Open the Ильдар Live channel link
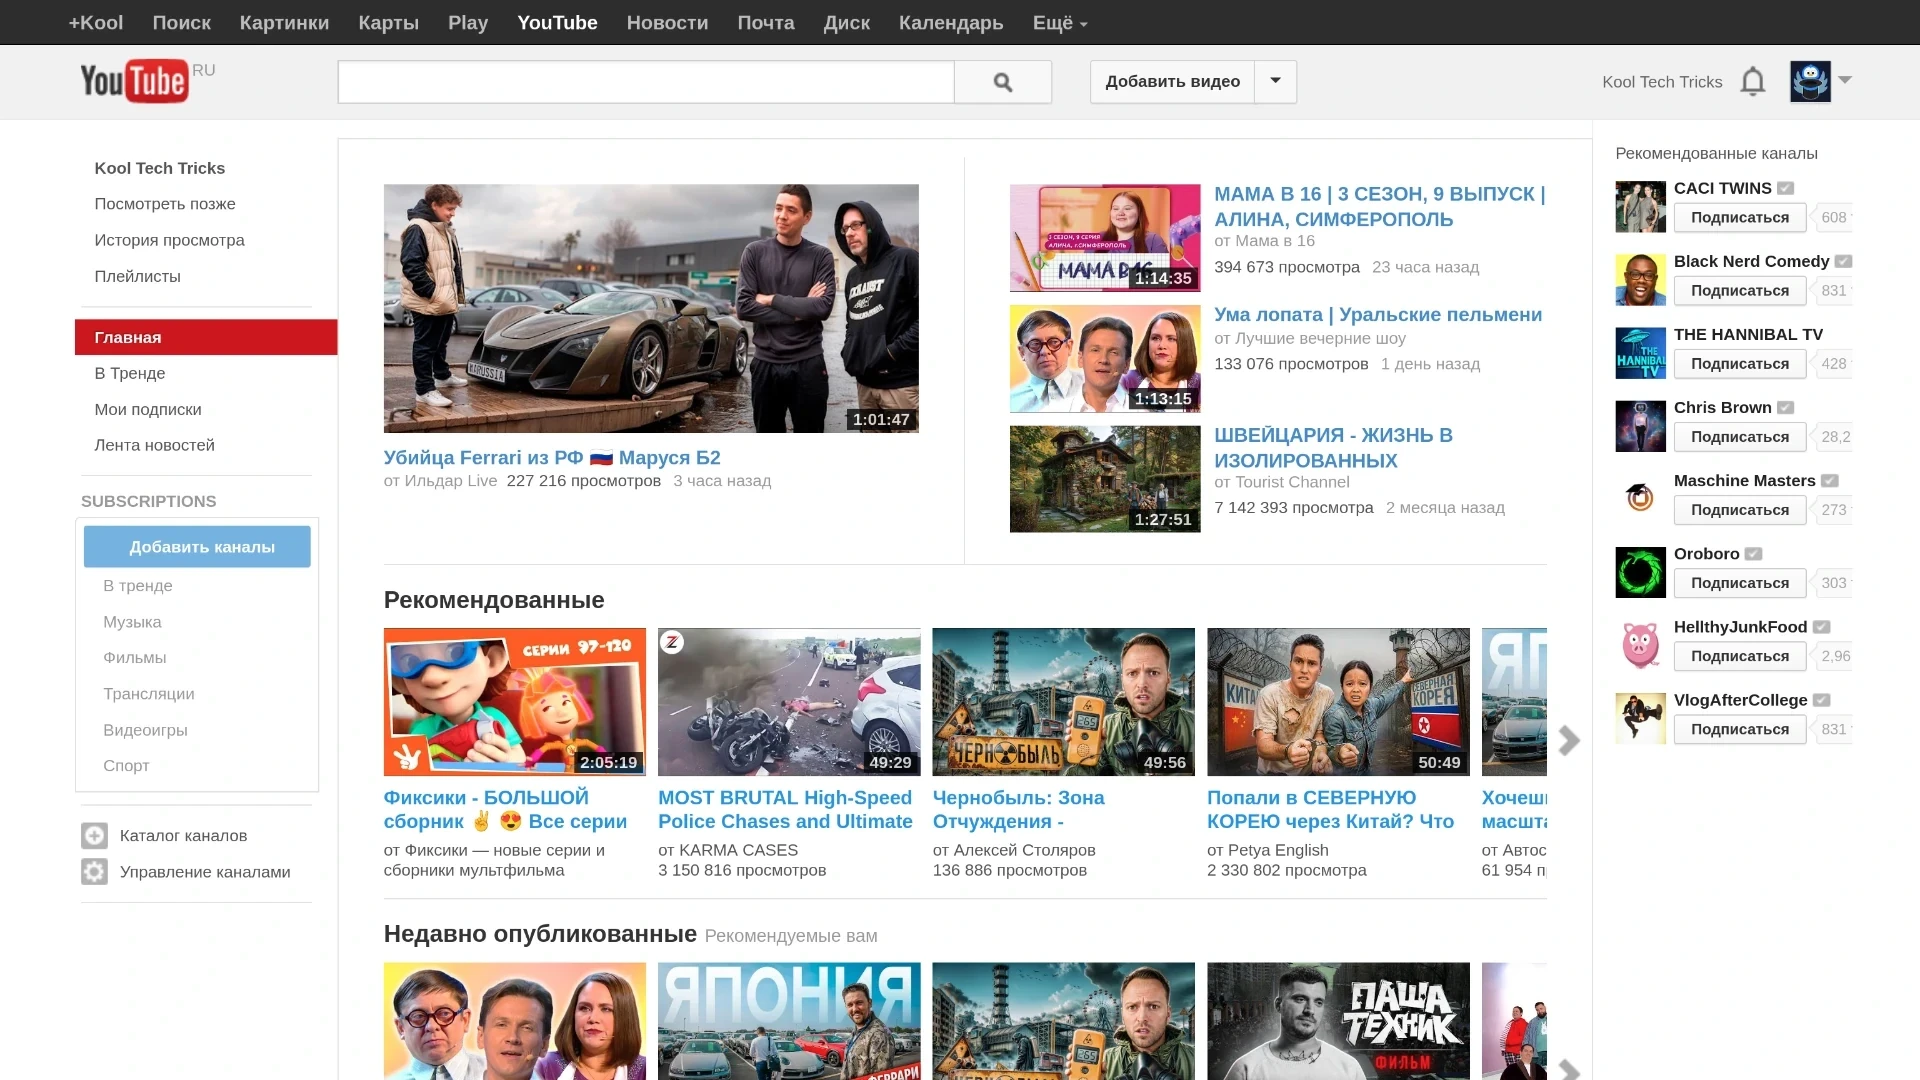The width and height of the screenshot is (1920, 1080). pyautogui.click(x=450, y=481)
